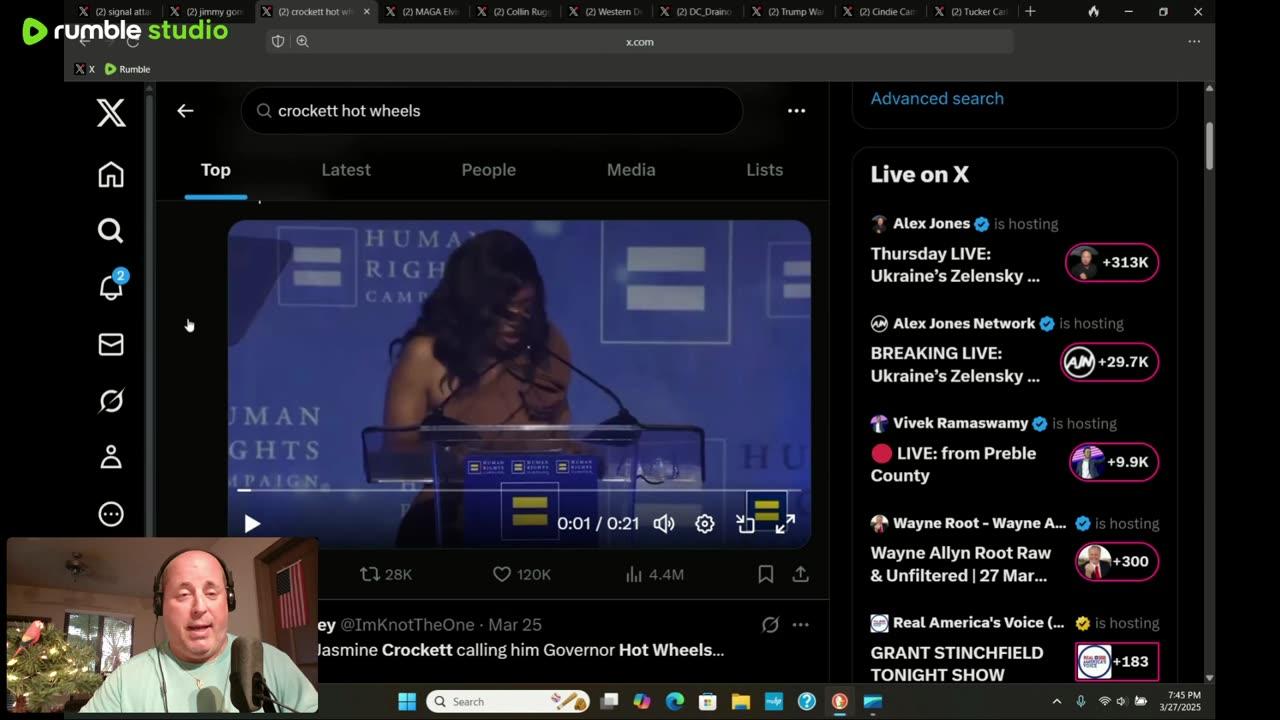The width and height of the screenshot is (1280, 720).
Task: Open LIVE: from Preble County broadcast
Action: [x=953, y=464]
